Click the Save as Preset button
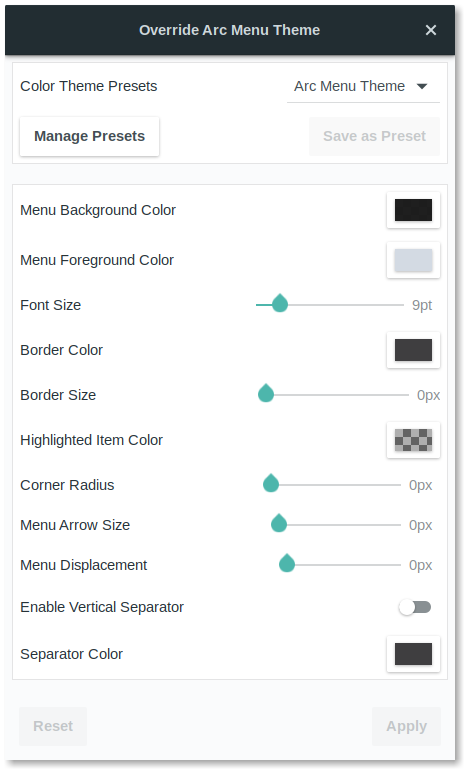 (374, 136)
